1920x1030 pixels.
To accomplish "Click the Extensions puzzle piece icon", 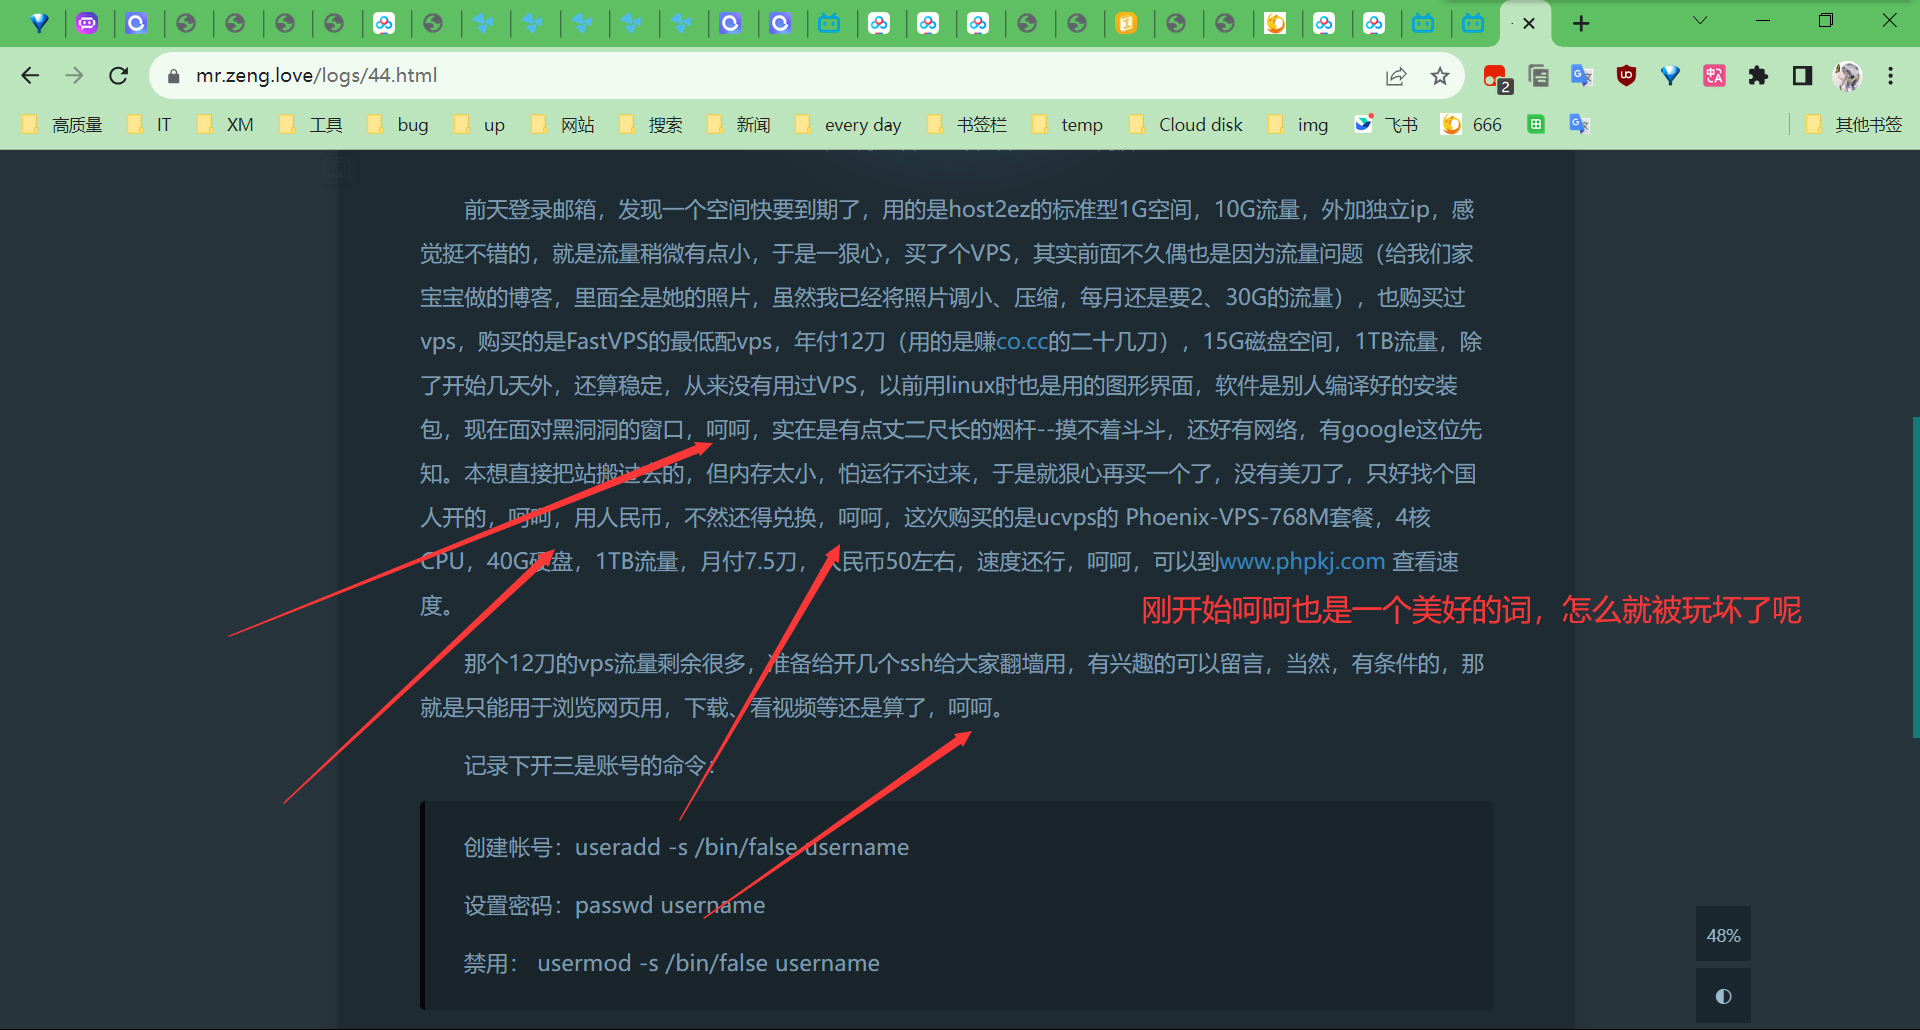I will (1758, 76).
